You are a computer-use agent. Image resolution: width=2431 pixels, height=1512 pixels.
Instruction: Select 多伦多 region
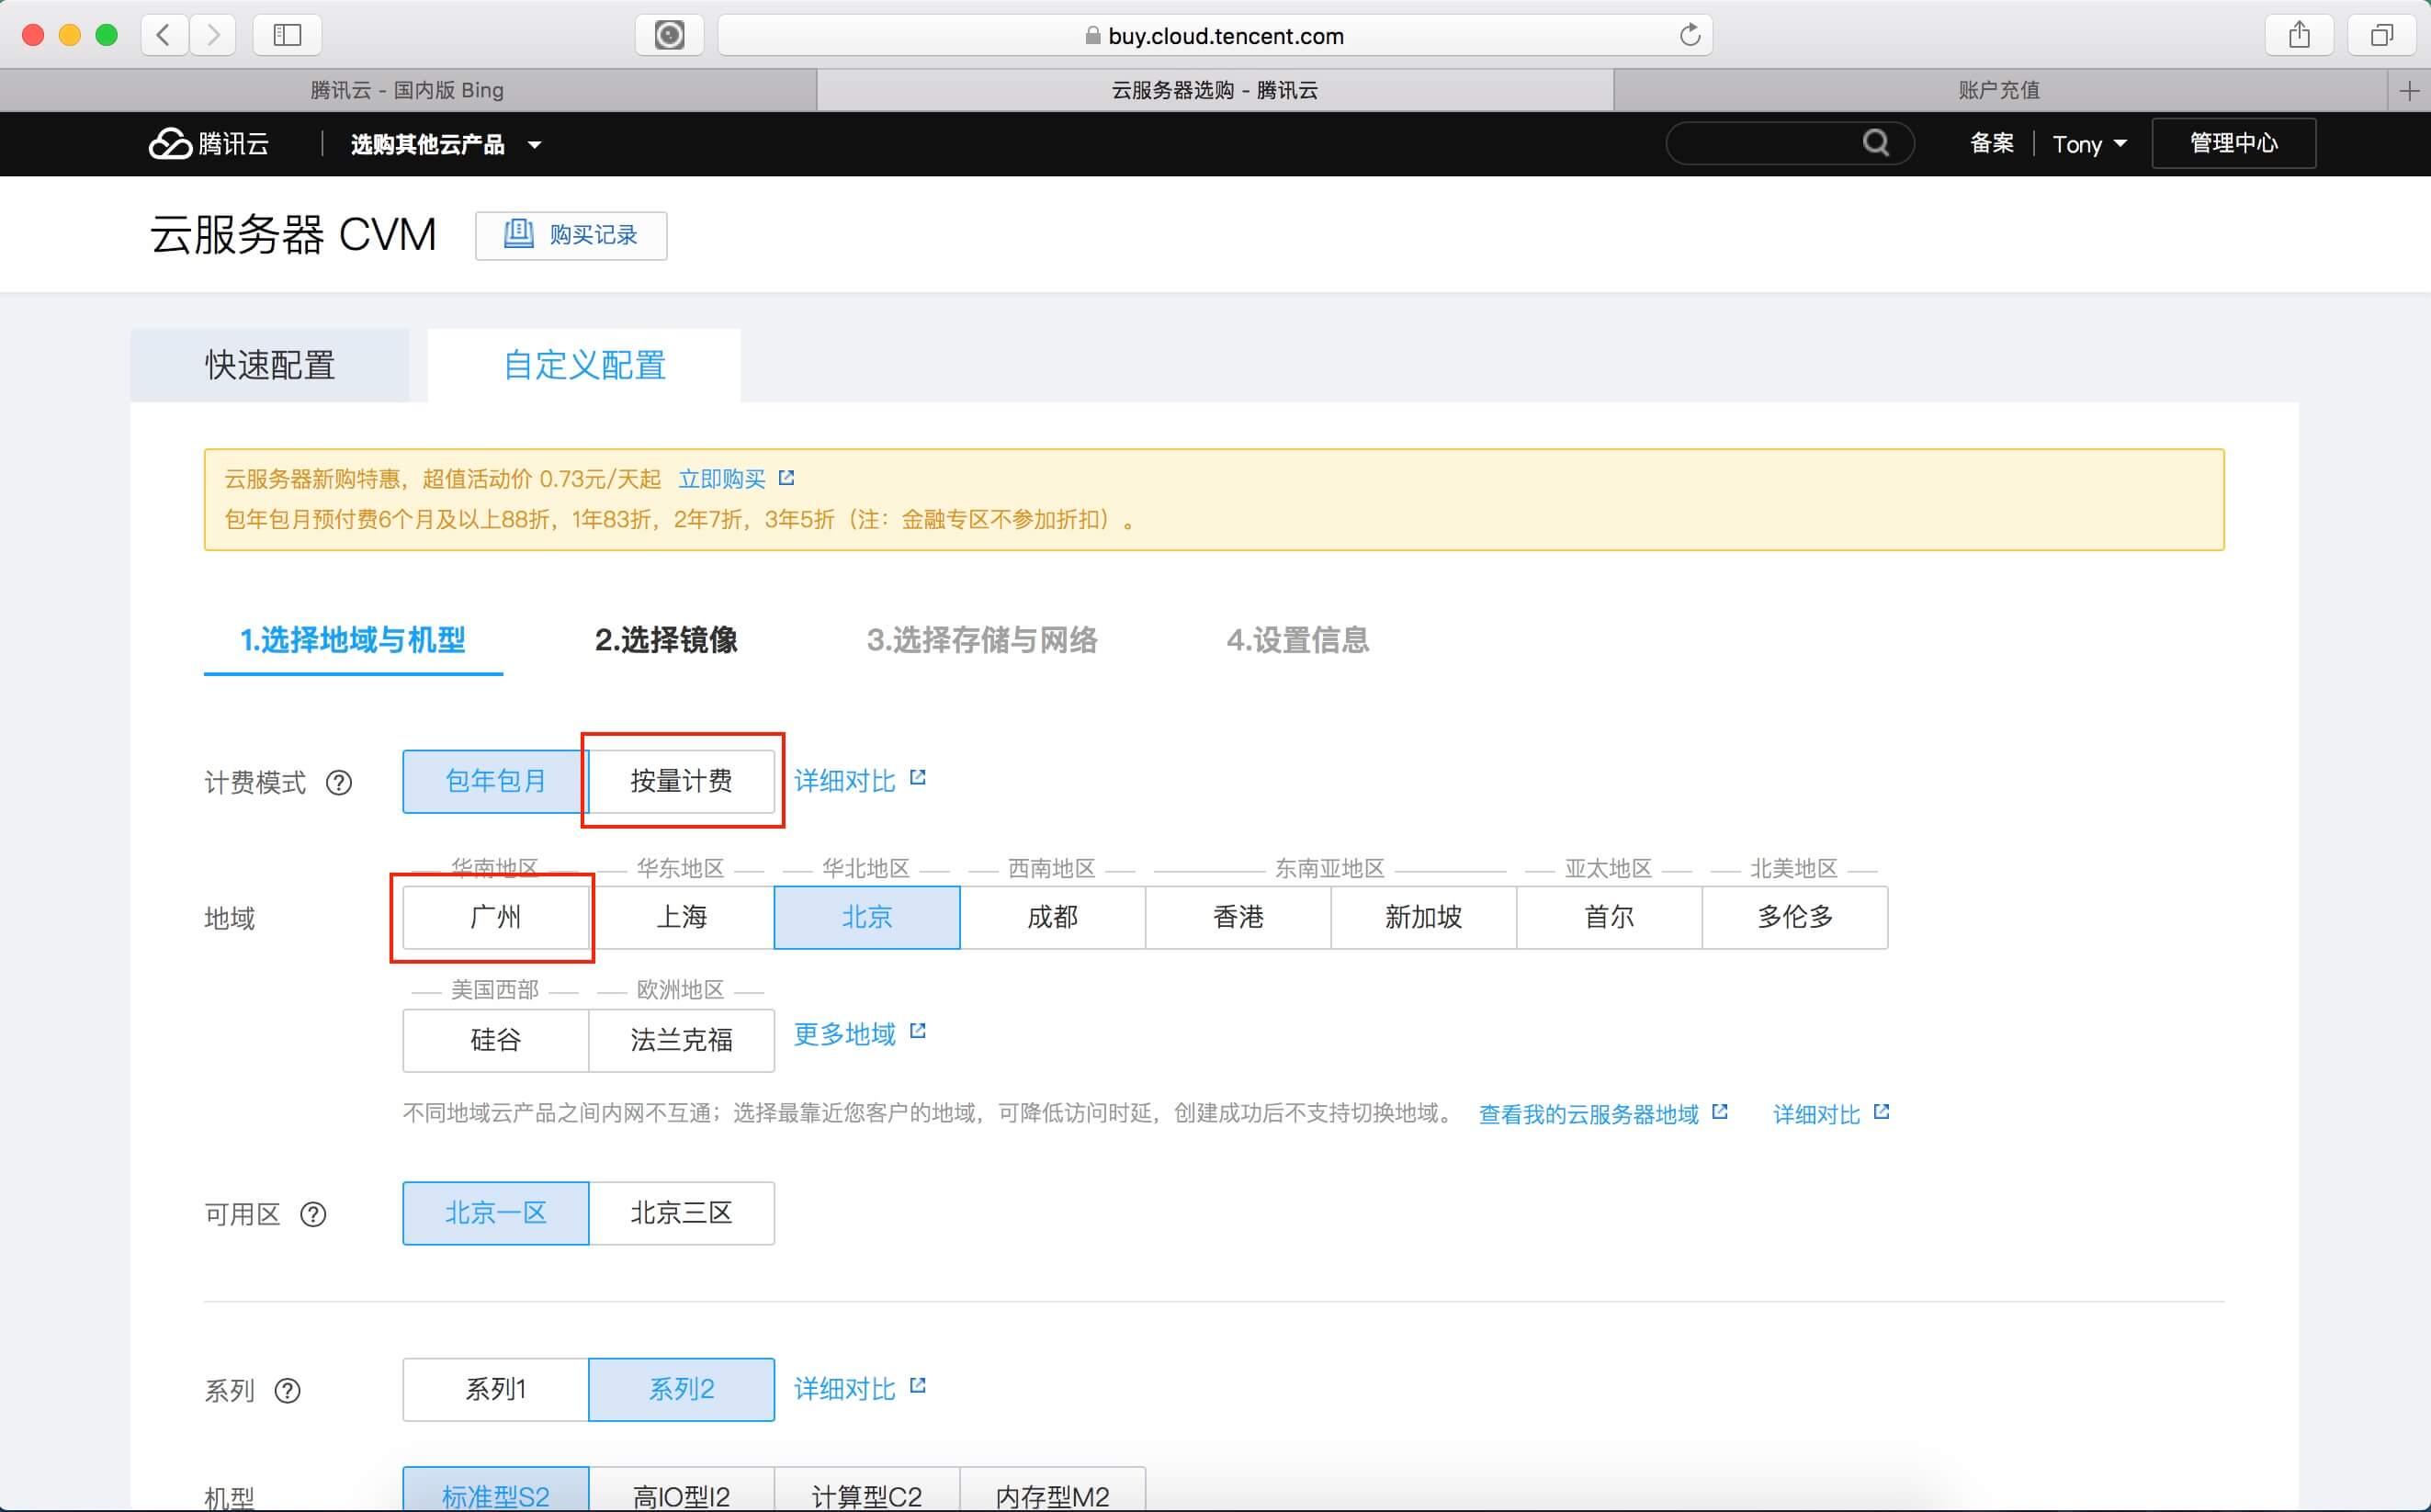click(1795, 917)
